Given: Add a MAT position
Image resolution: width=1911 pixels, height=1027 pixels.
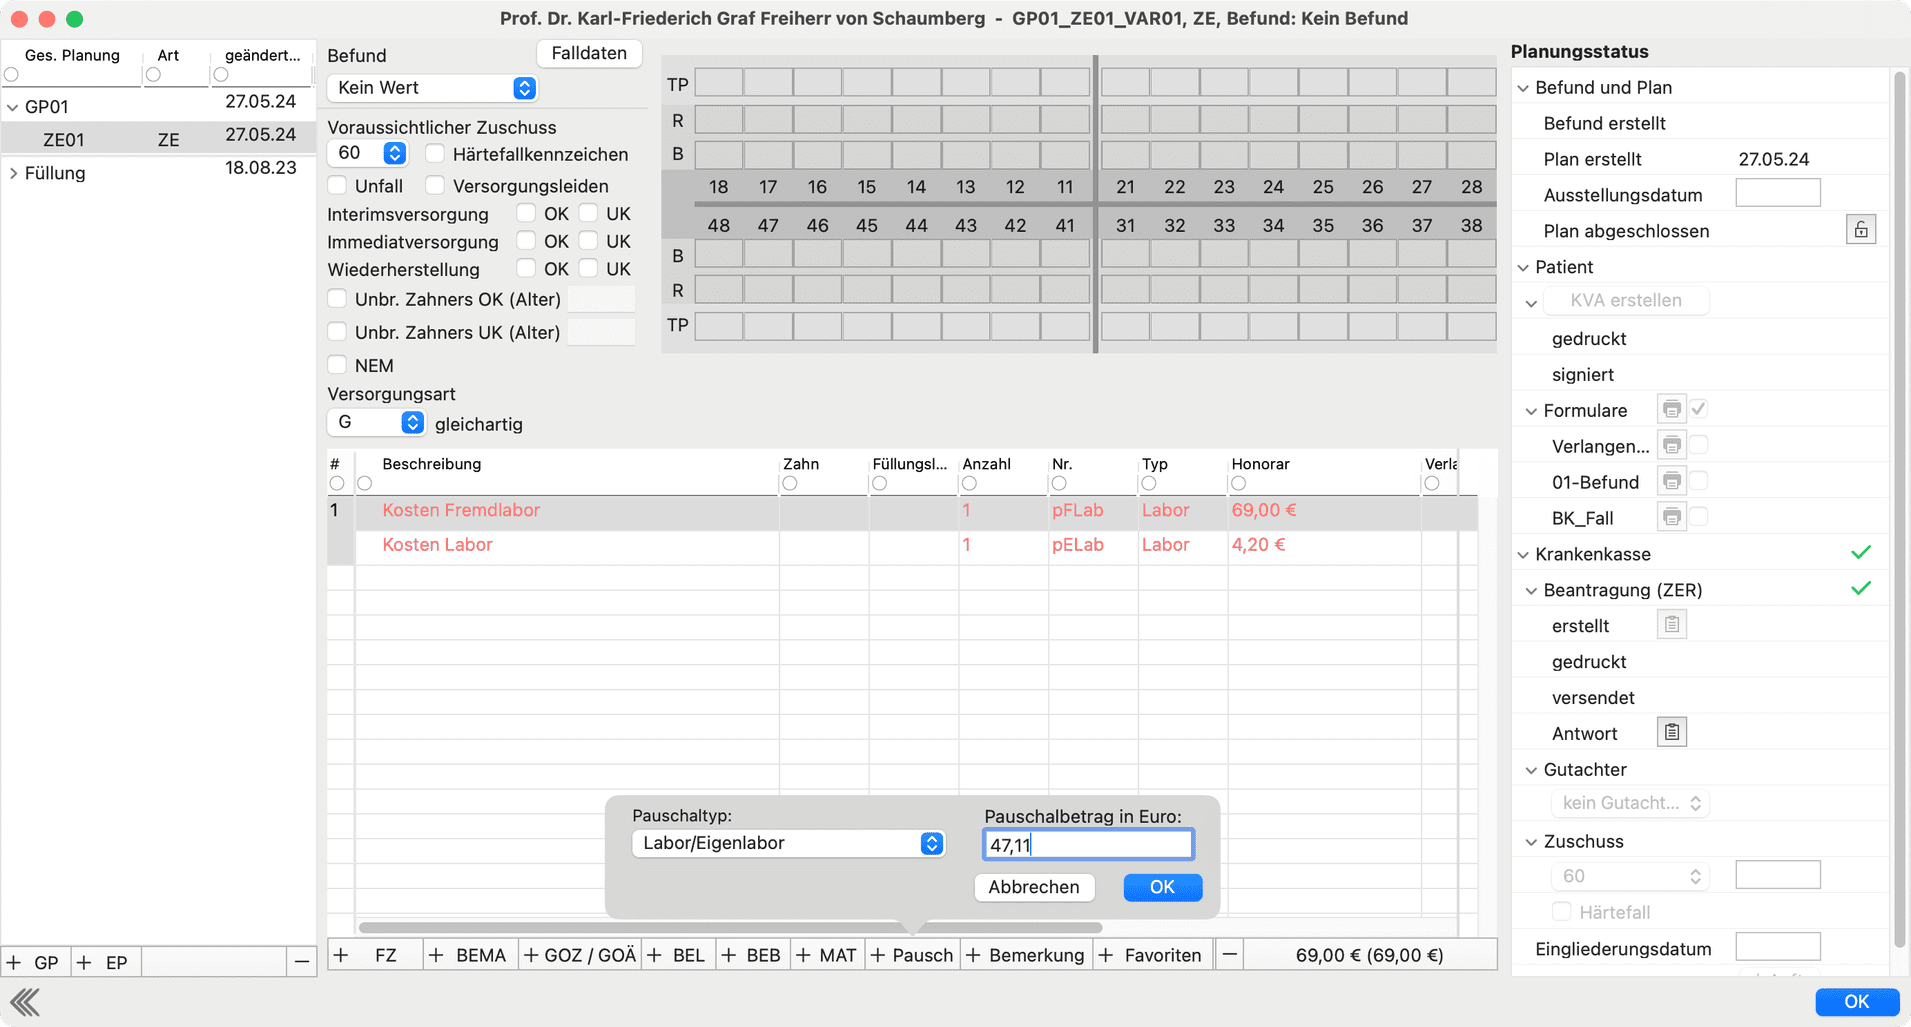Looking at the screenshot, I should pyautogui.click(x=826, y=955).
